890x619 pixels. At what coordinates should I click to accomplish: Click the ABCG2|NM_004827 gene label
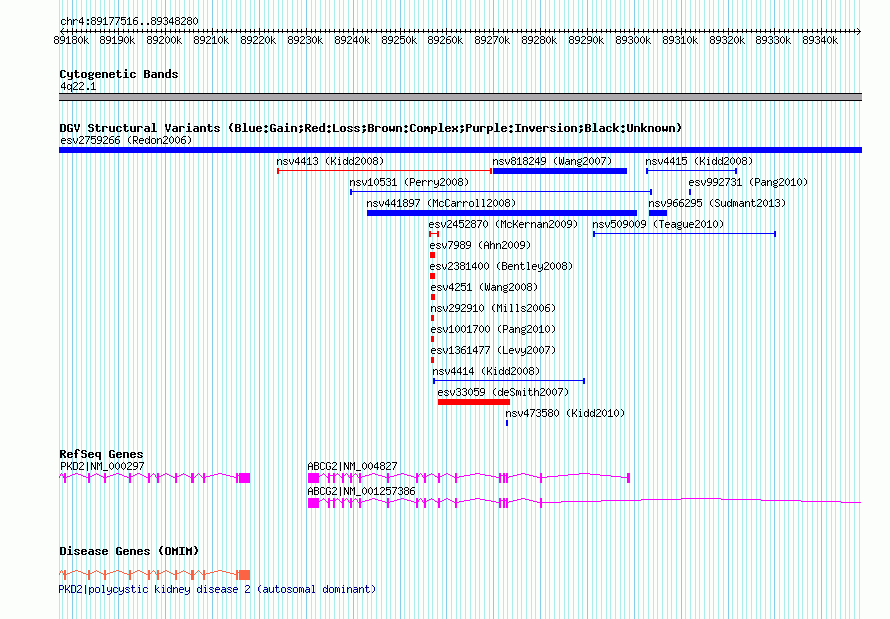[352, 466]
